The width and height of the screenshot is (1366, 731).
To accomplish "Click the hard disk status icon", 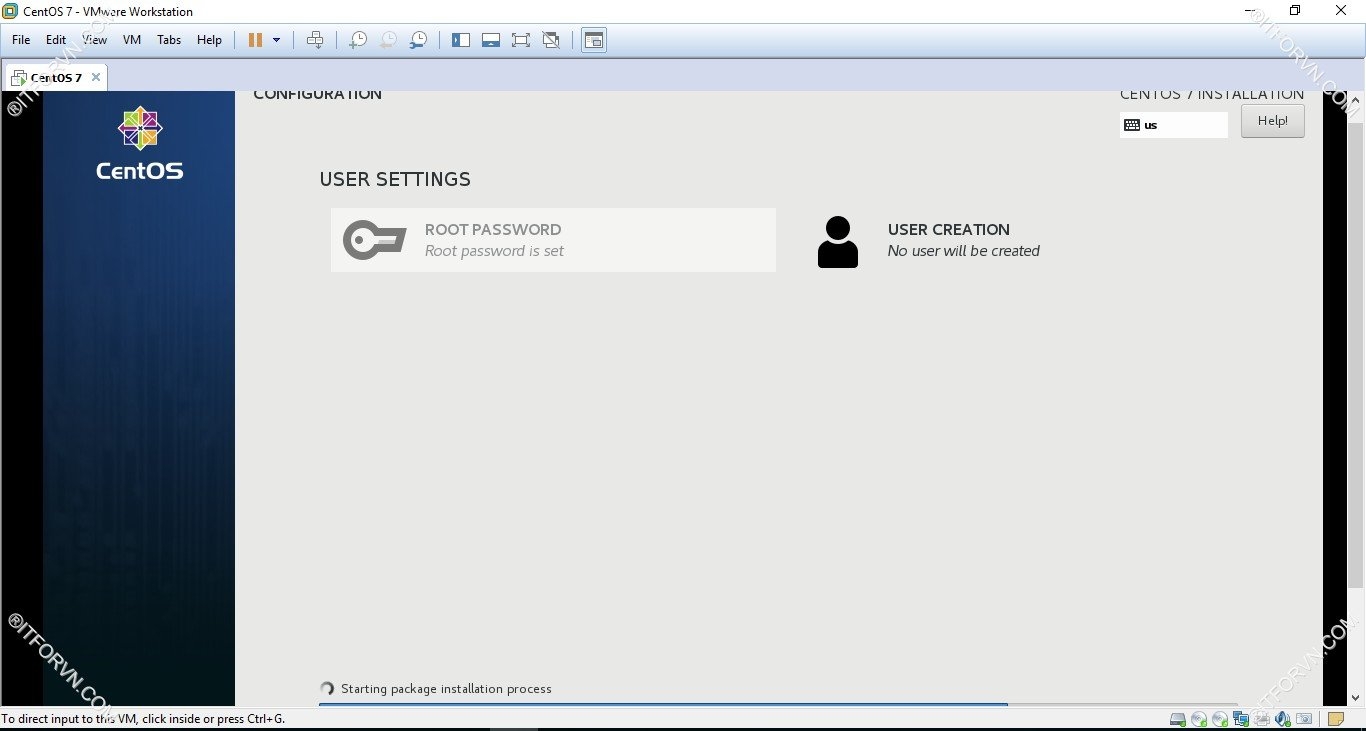I will (x=1178, y=719).
